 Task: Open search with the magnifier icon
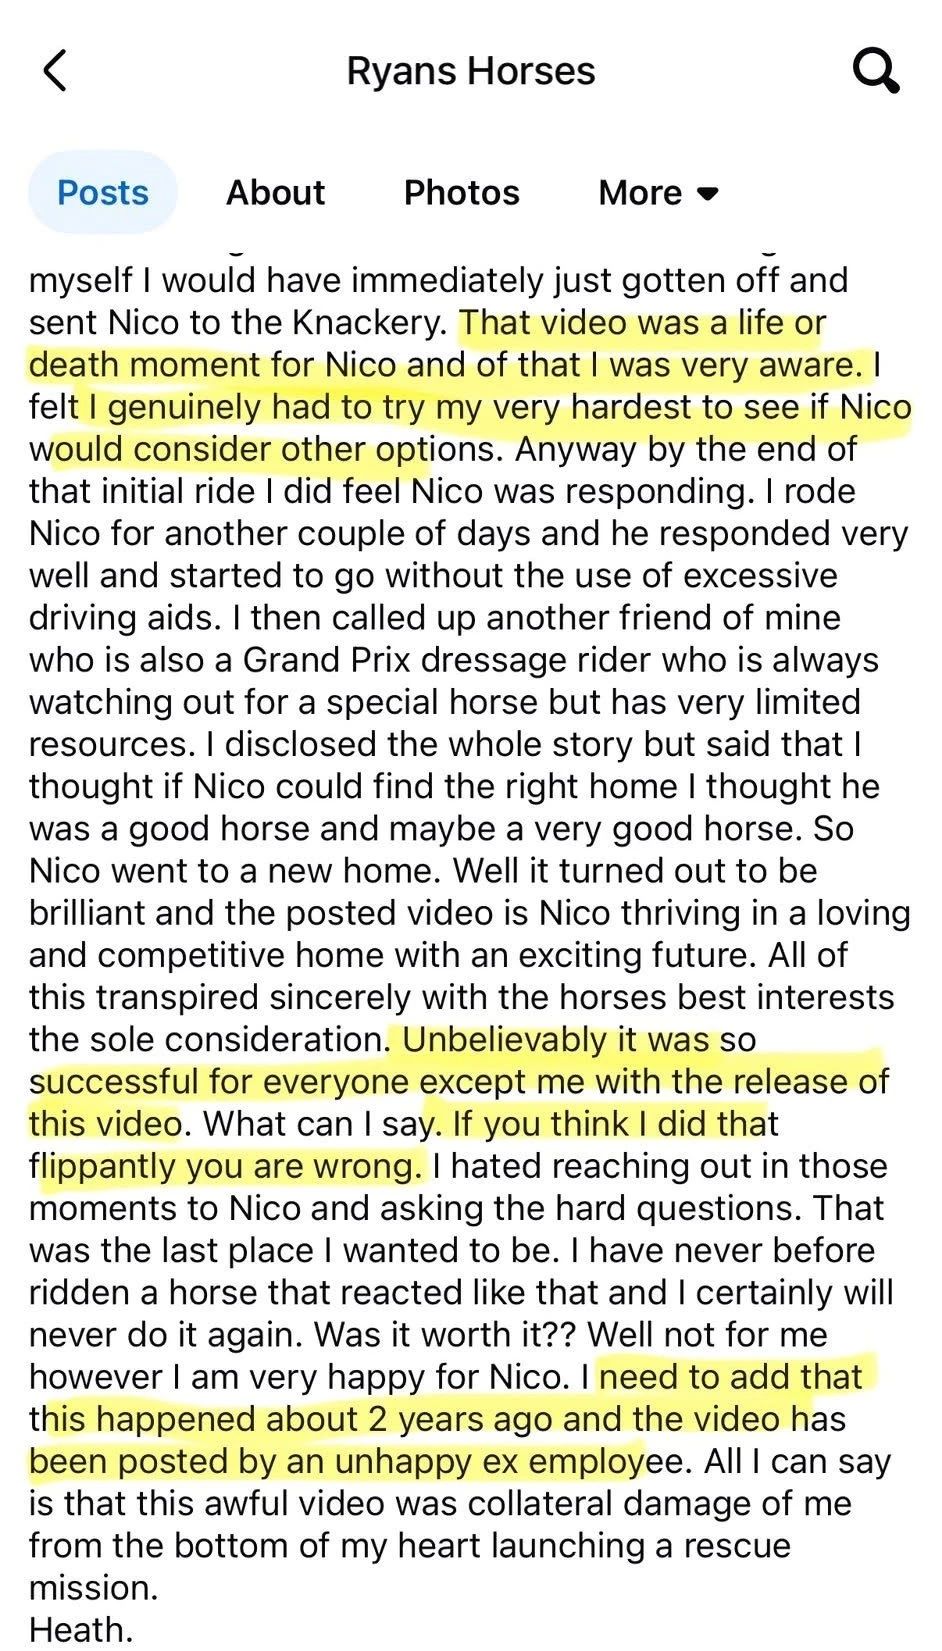coord(876,71)
